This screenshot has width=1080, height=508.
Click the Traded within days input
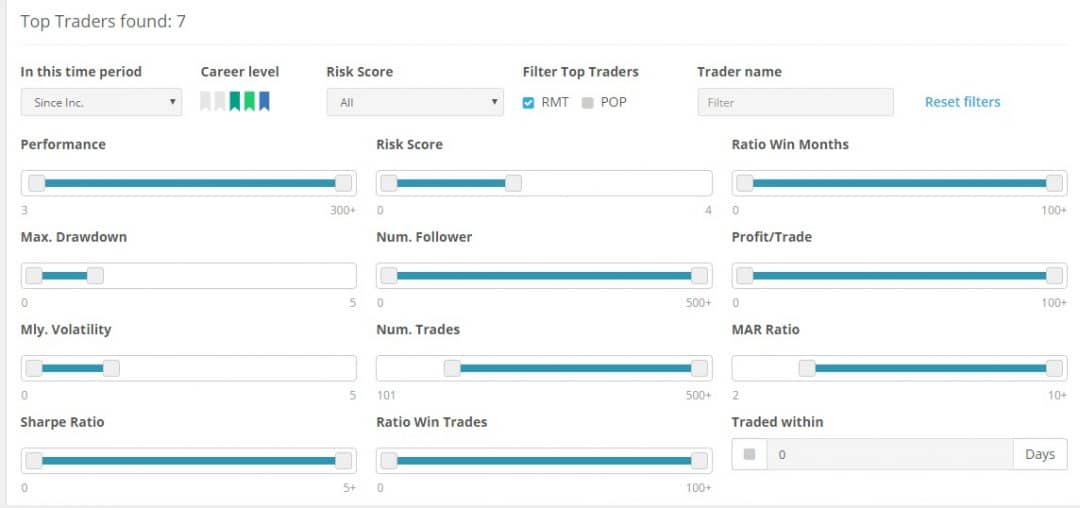[890, 454]
